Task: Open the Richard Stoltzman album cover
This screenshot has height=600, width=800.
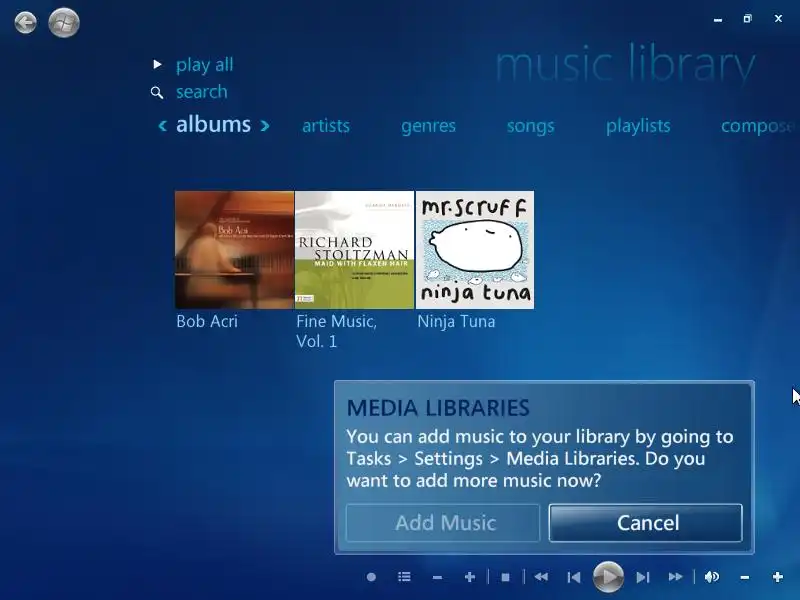Action: click(355, 250)
